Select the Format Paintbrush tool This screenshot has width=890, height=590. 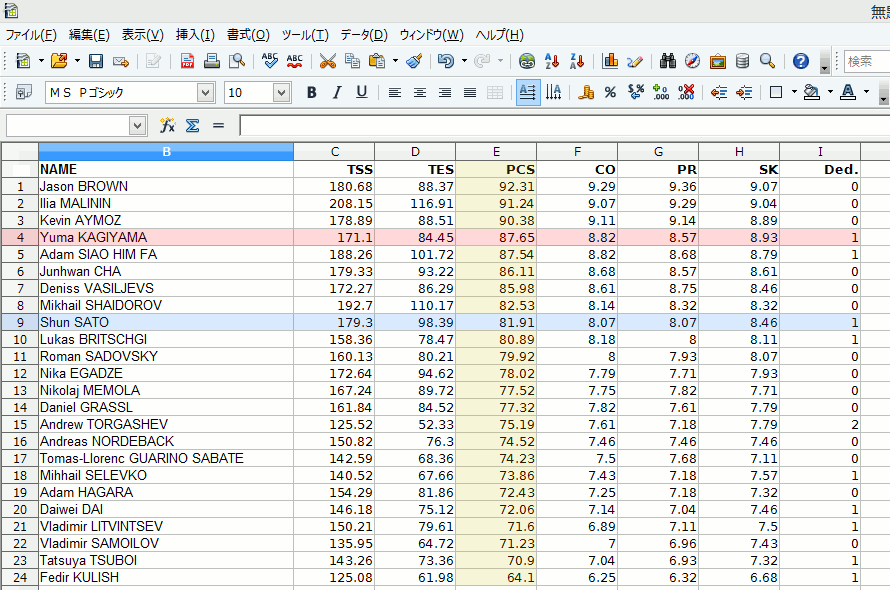coord(414,61)
